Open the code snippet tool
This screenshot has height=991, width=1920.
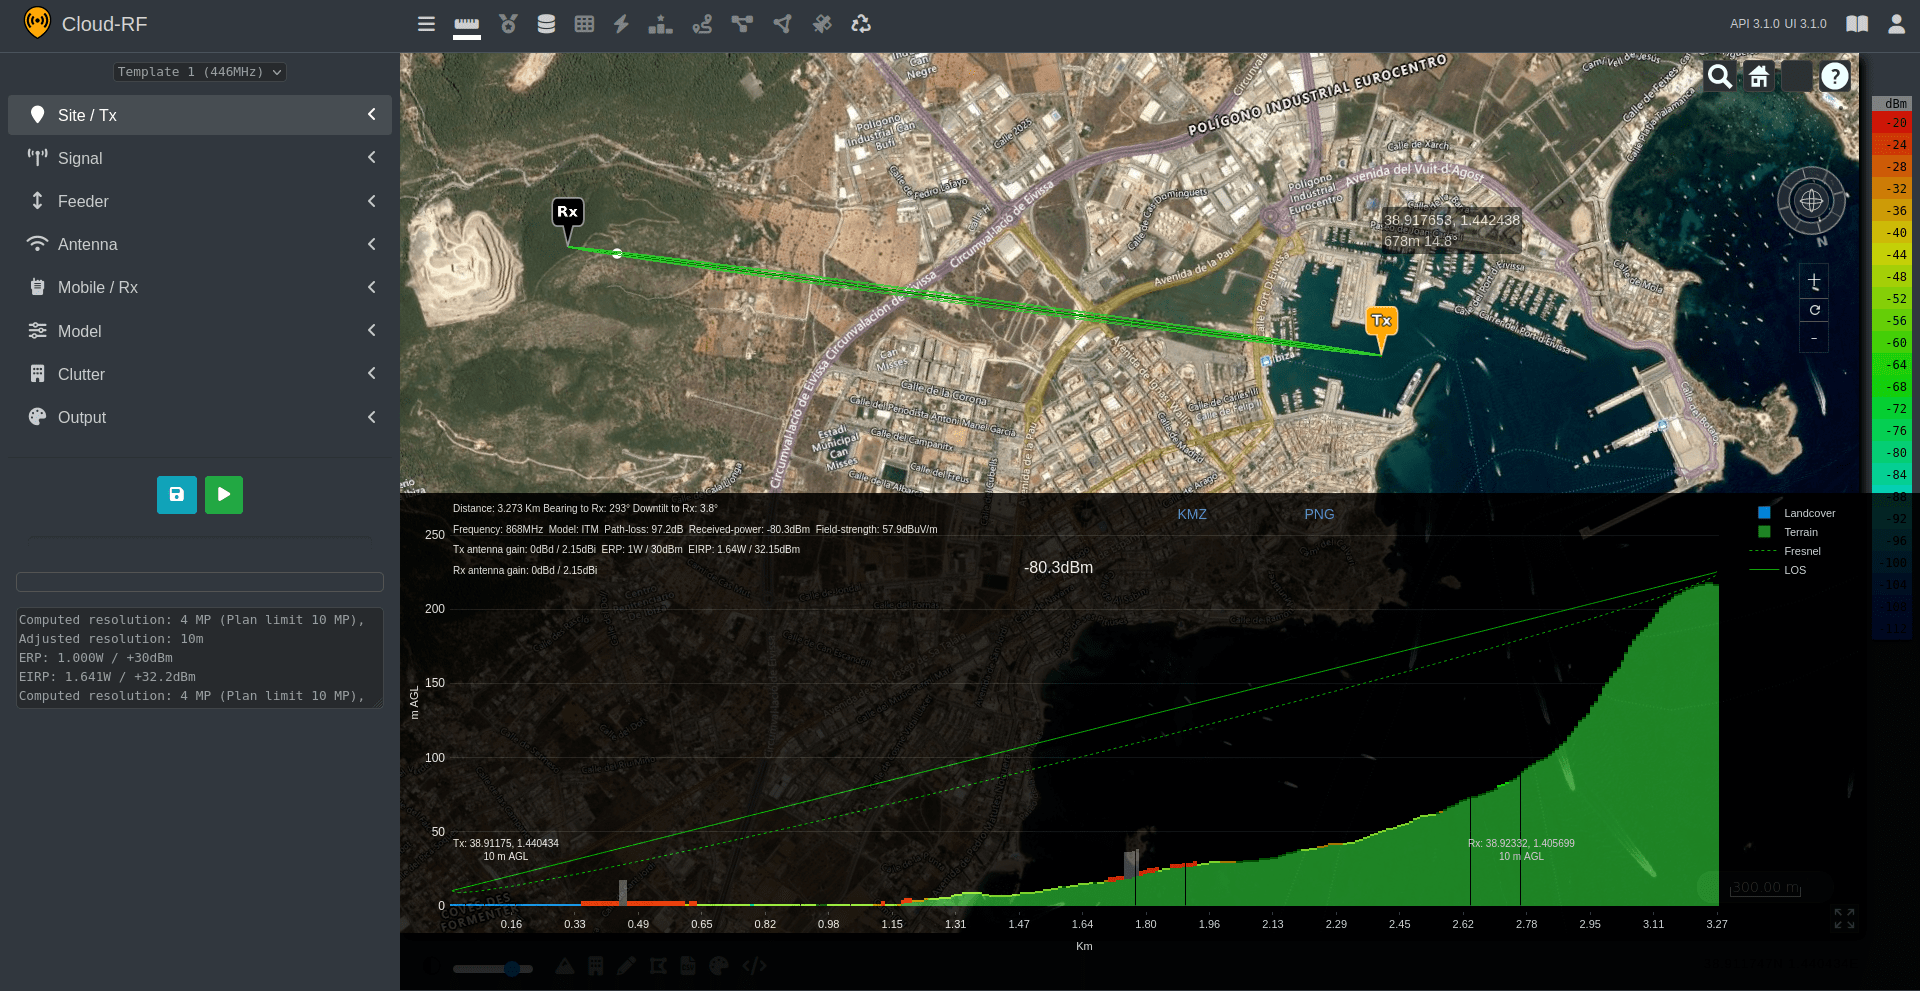tap(755, 966)
